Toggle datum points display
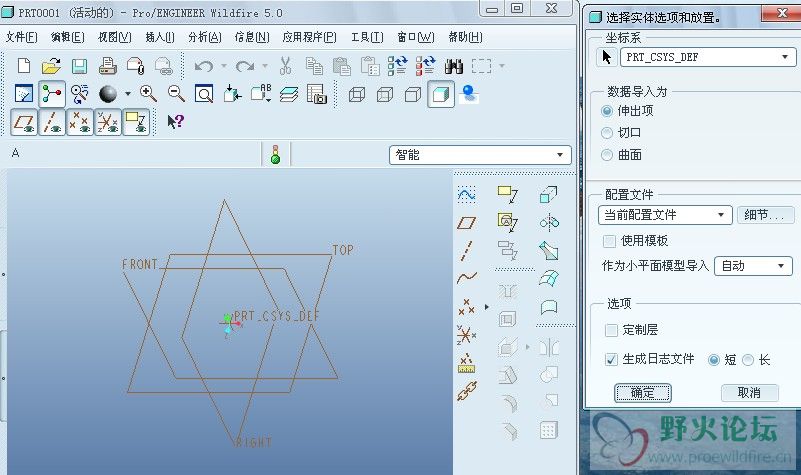The width and height of the screenshot is (801, 475). [80, 123]
